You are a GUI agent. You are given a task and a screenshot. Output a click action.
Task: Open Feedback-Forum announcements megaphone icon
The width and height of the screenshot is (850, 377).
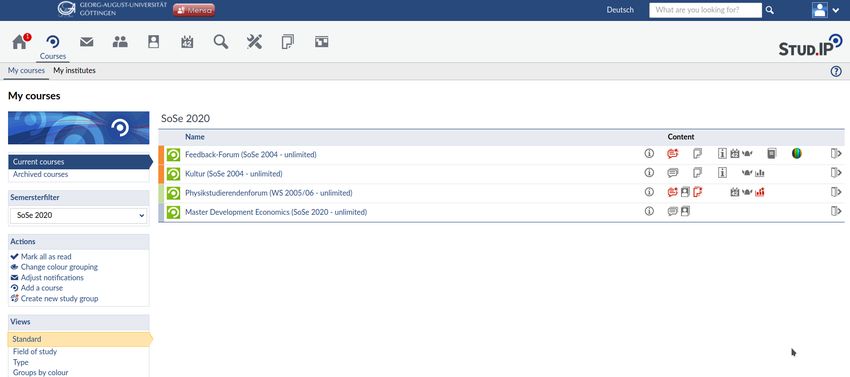tap(747, 154)
